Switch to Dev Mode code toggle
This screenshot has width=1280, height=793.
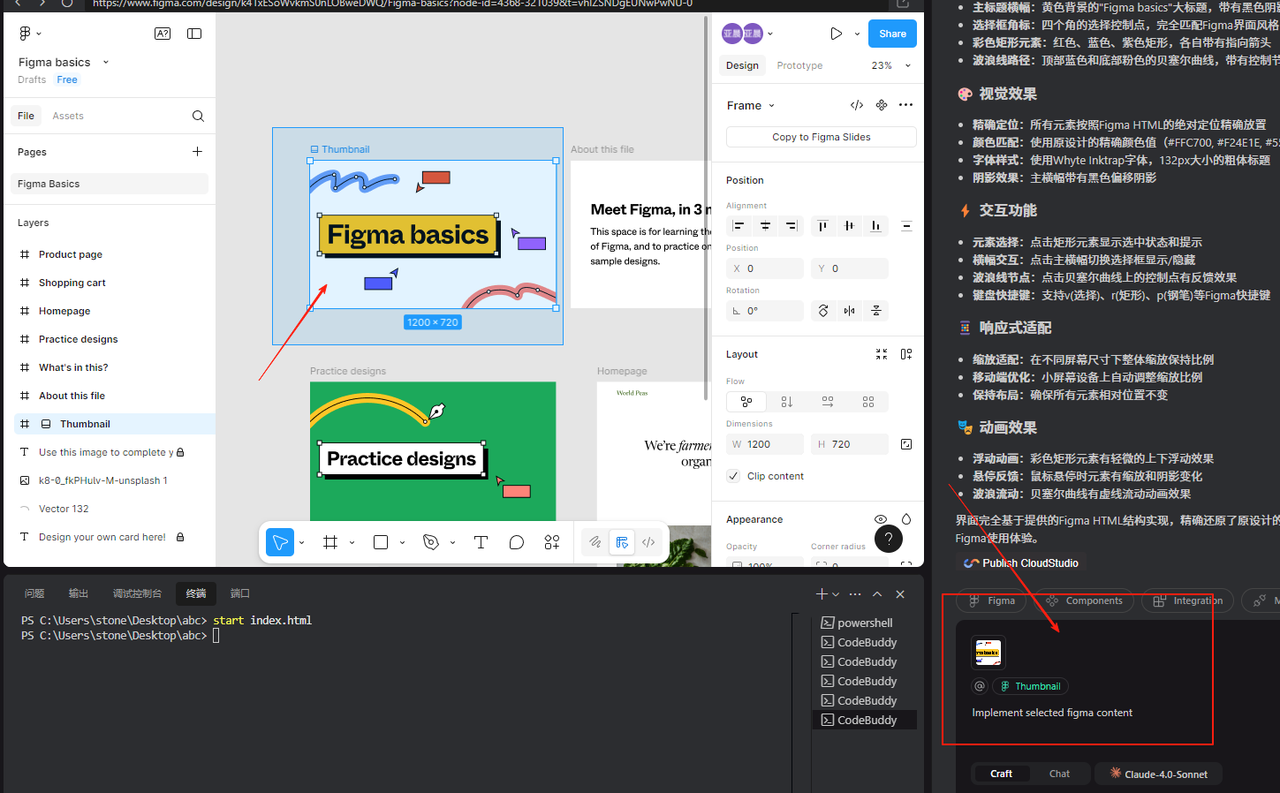(x=648, y=542)
